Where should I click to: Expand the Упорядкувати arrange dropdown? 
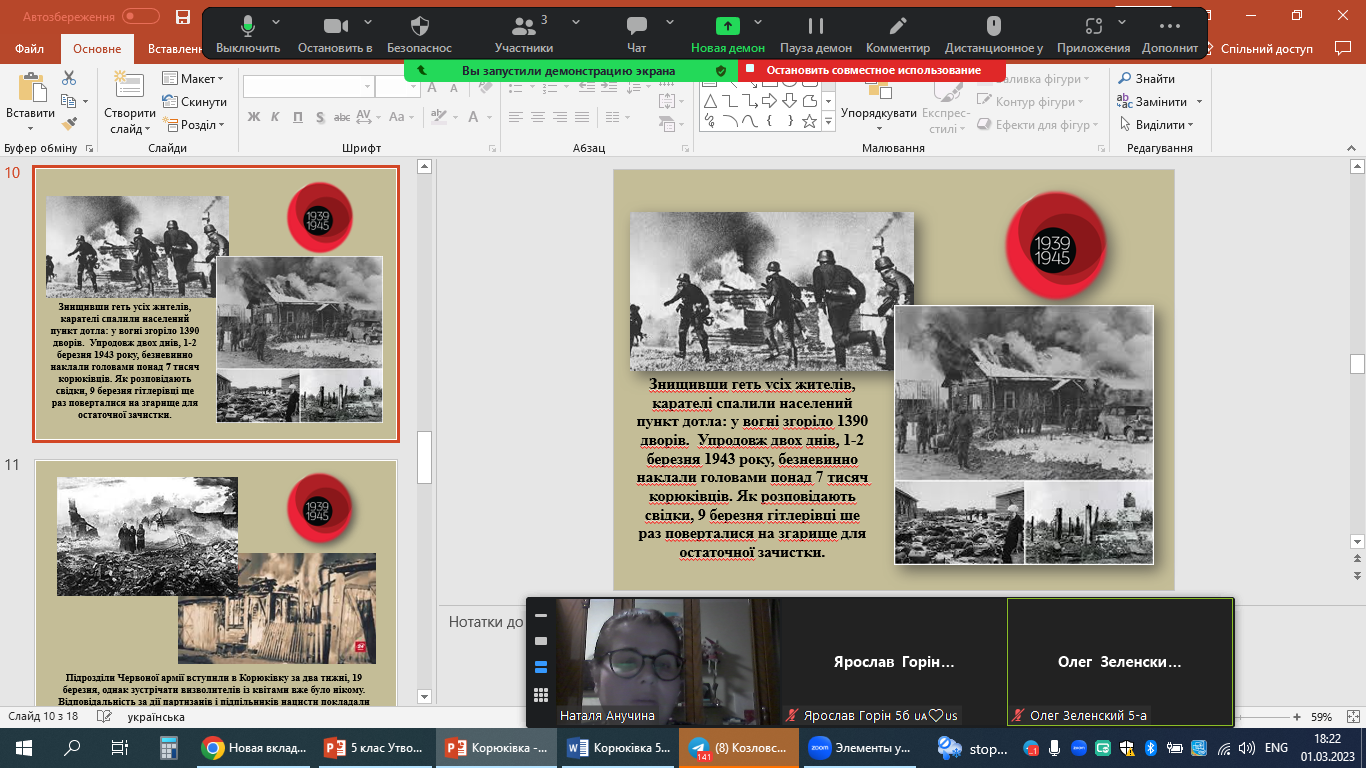(x=879, y=128)
